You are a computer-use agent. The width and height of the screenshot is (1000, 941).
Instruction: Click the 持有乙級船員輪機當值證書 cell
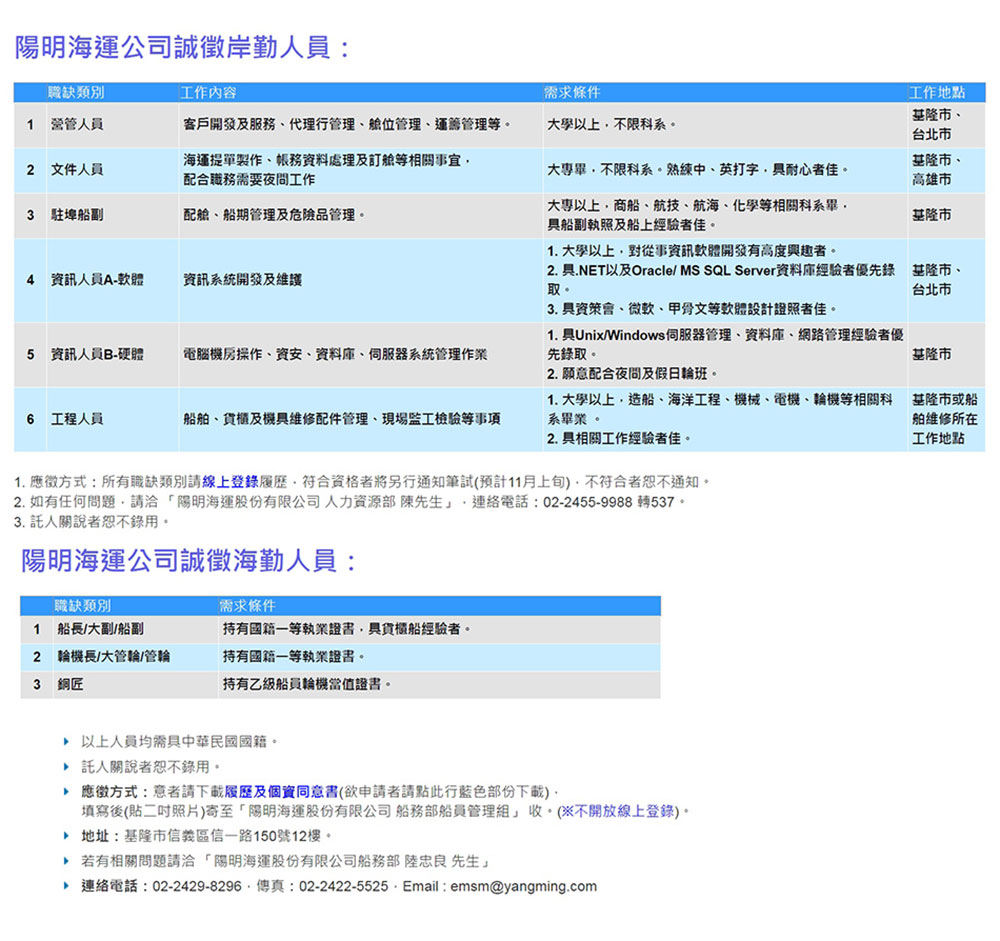(439, 685)
